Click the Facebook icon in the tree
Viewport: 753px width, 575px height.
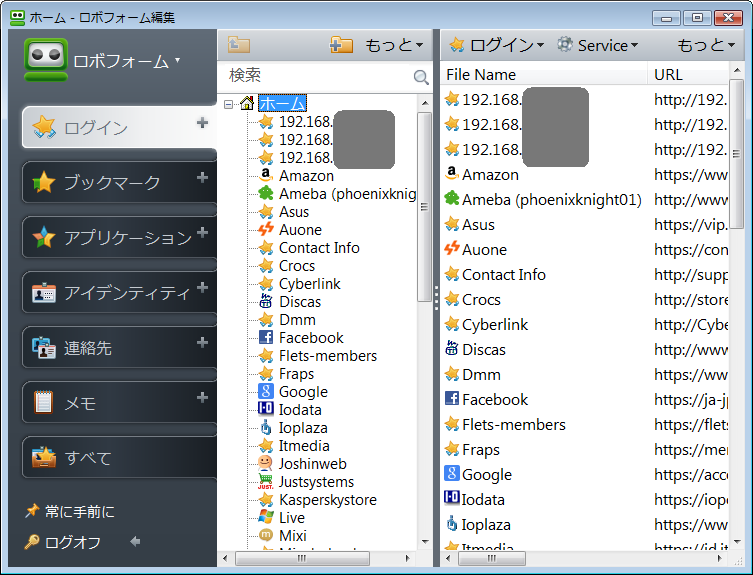266,338
